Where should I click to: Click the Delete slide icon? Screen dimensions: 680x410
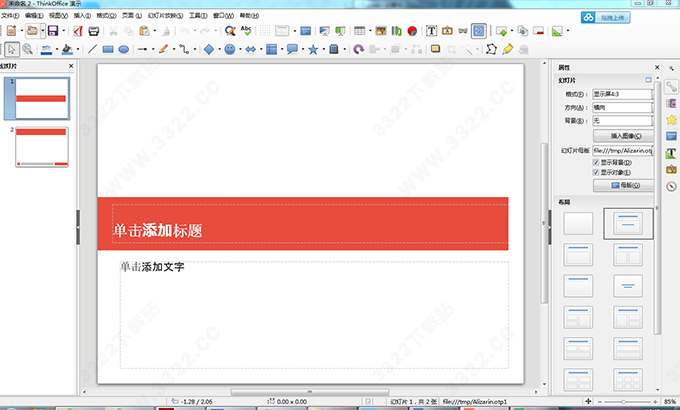pyautogui.click(x=539, y=31)
